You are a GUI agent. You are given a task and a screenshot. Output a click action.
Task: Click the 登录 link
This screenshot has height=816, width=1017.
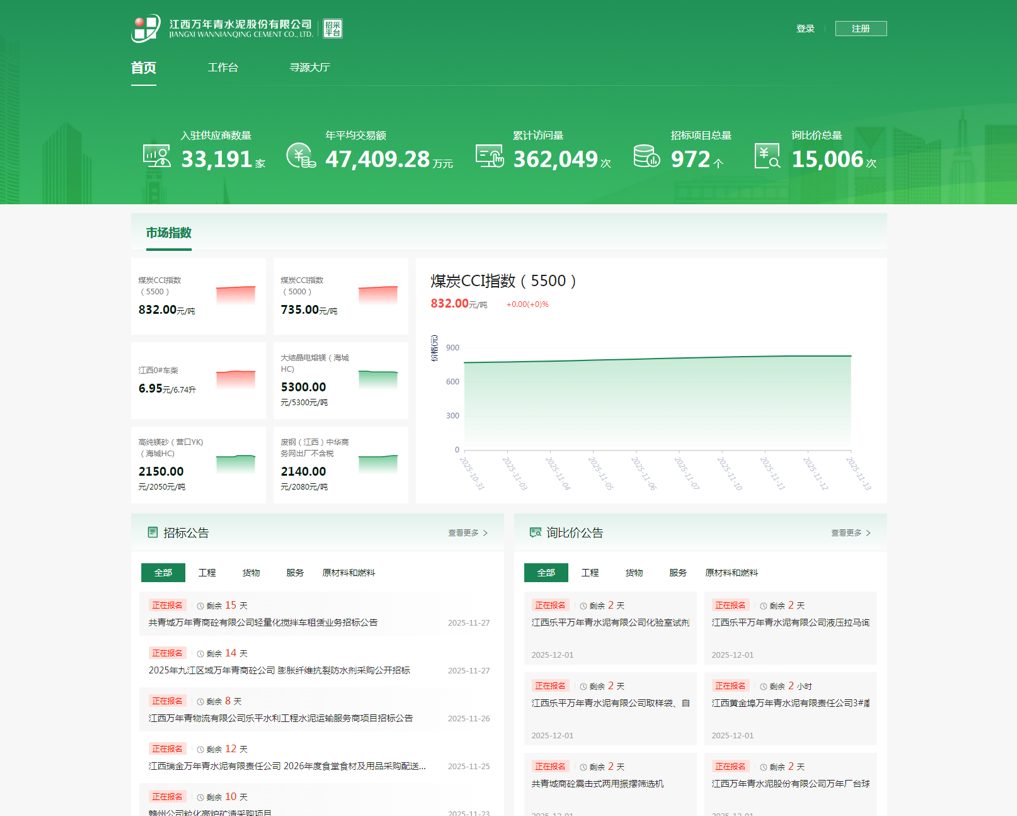click(x=805, y=29)
